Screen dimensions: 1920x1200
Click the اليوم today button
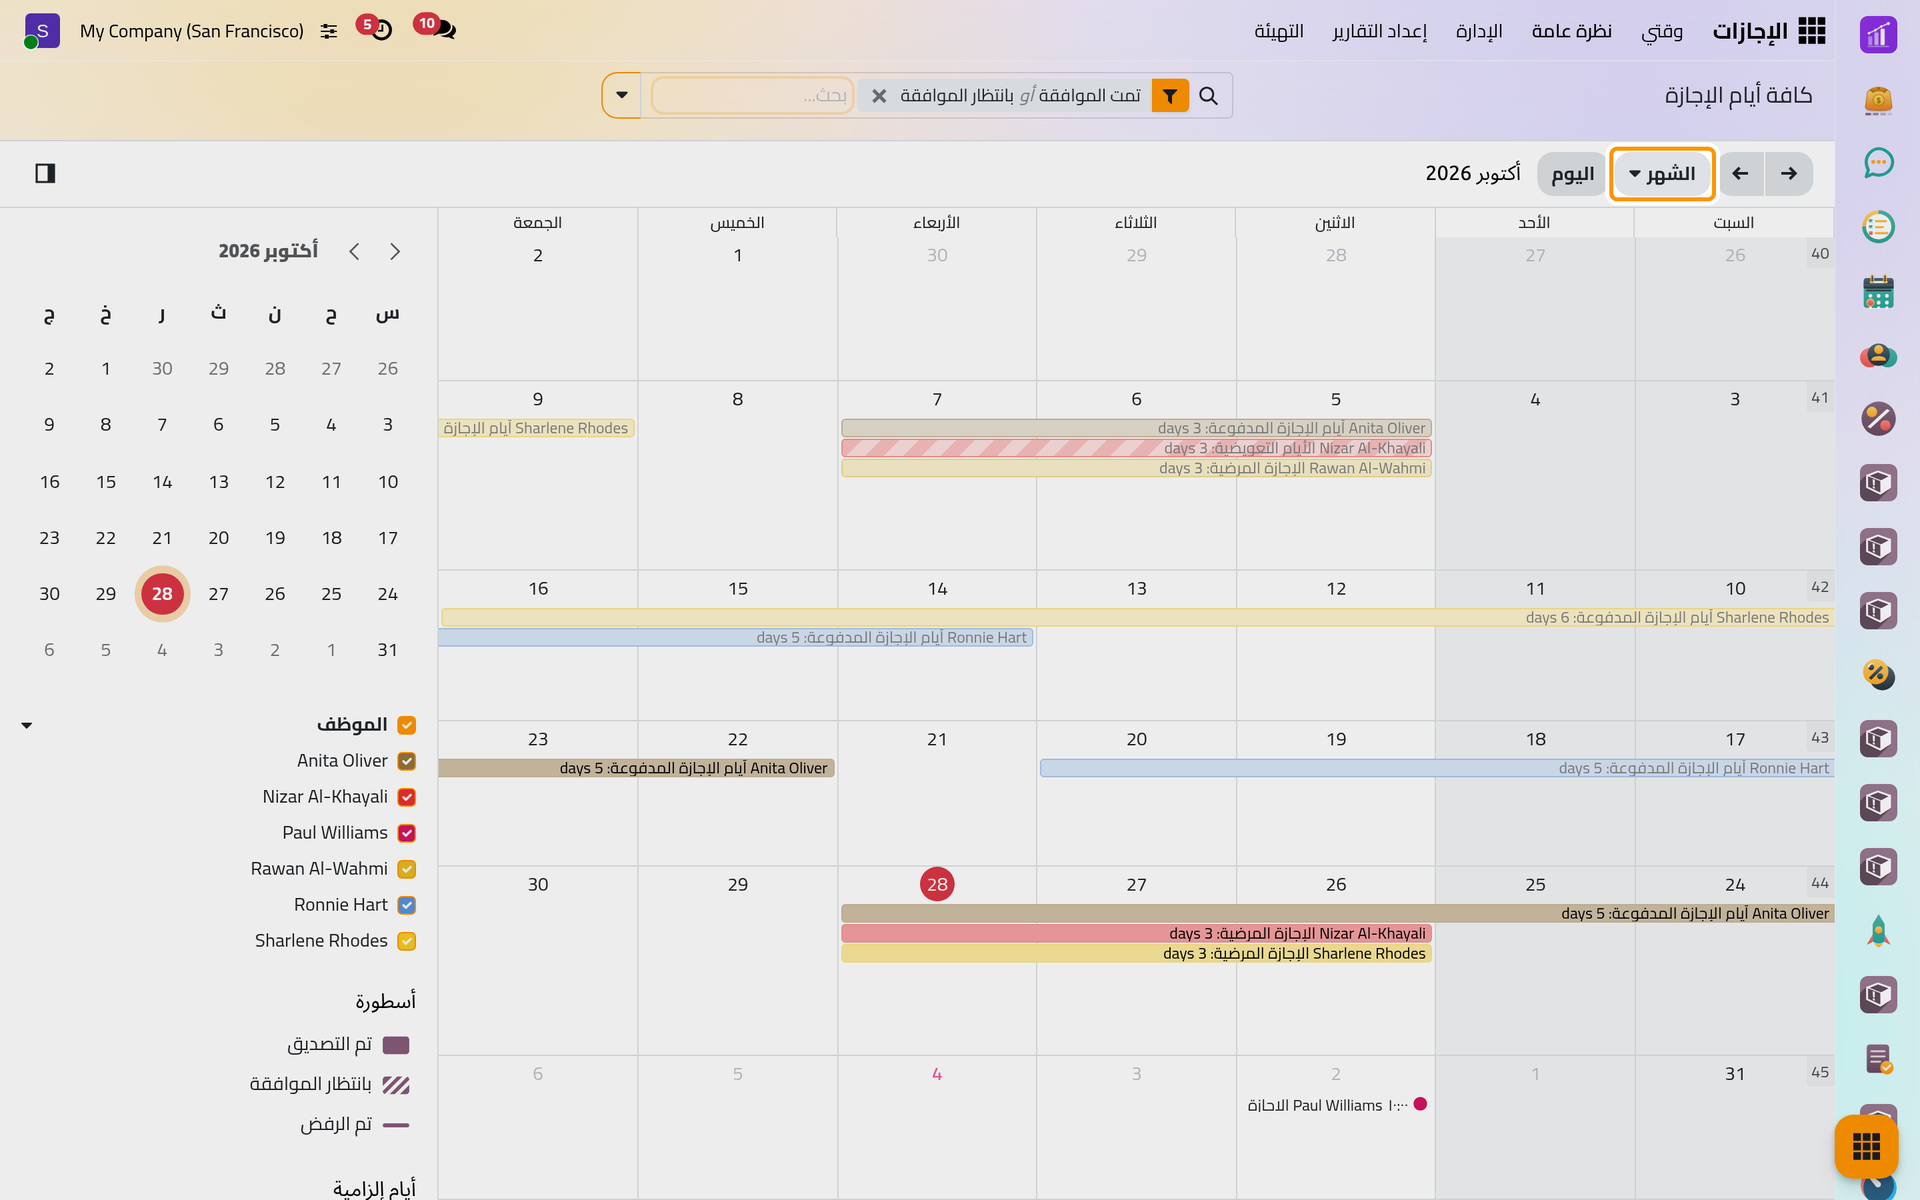[x=1572, y=174]
